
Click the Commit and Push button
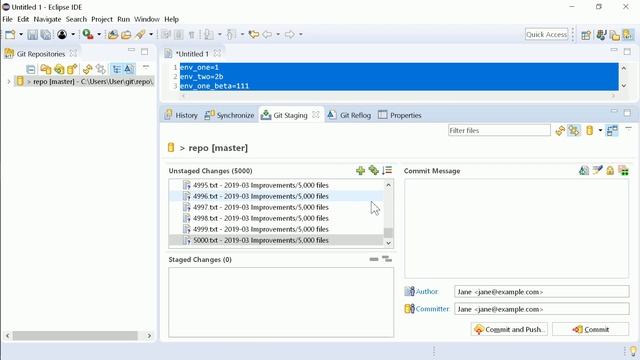[x=509, y=329]
